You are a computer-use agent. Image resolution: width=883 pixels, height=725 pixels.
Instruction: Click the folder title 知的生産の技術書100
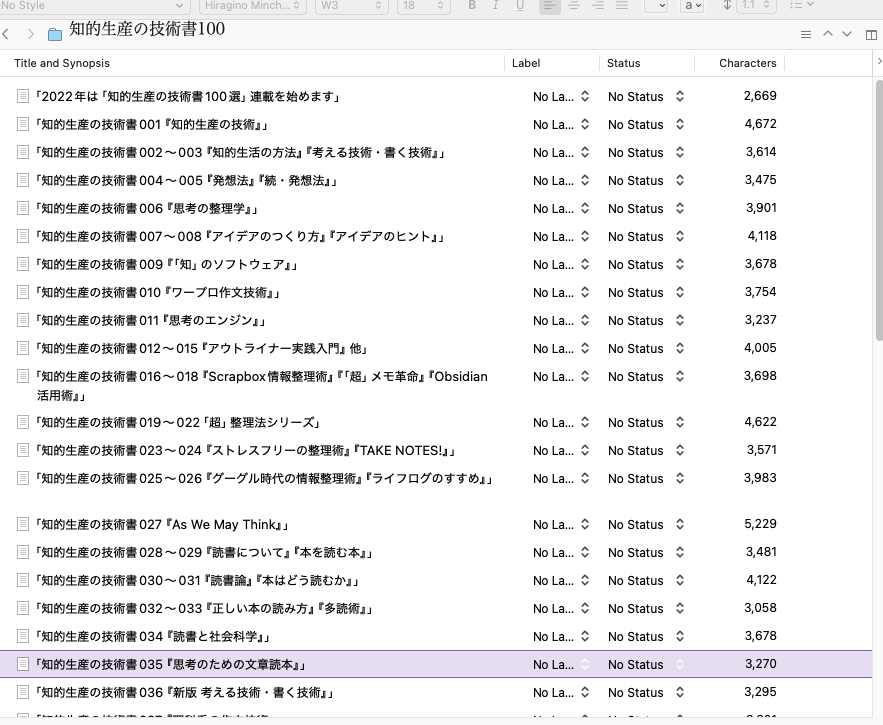pyautogui.click(x=147, y=29)
